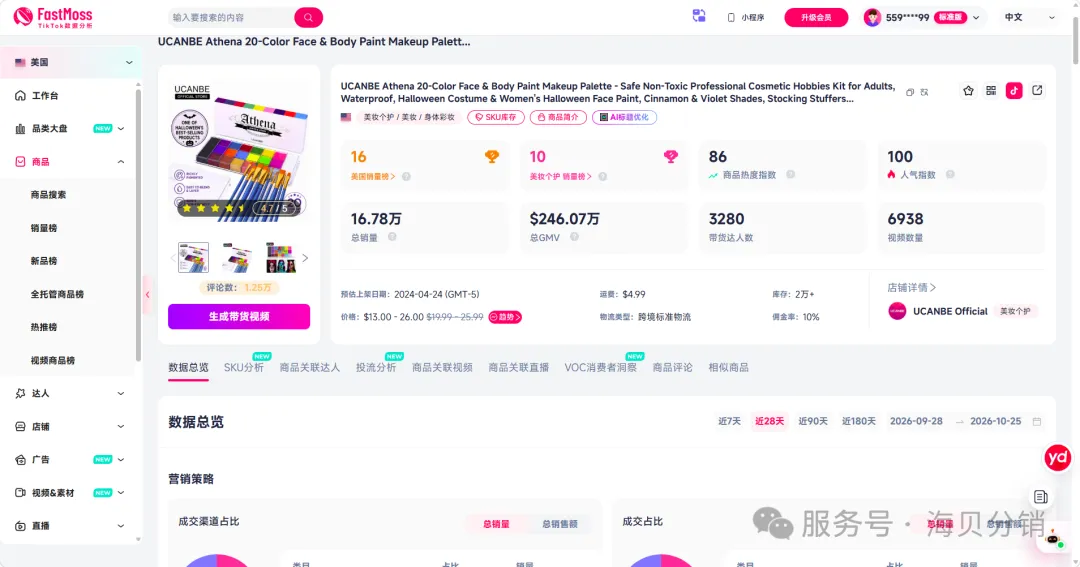This screenshot has width=1080, height=567.
Task: Open the 小程序 mini program link
Action: [746, 17]
